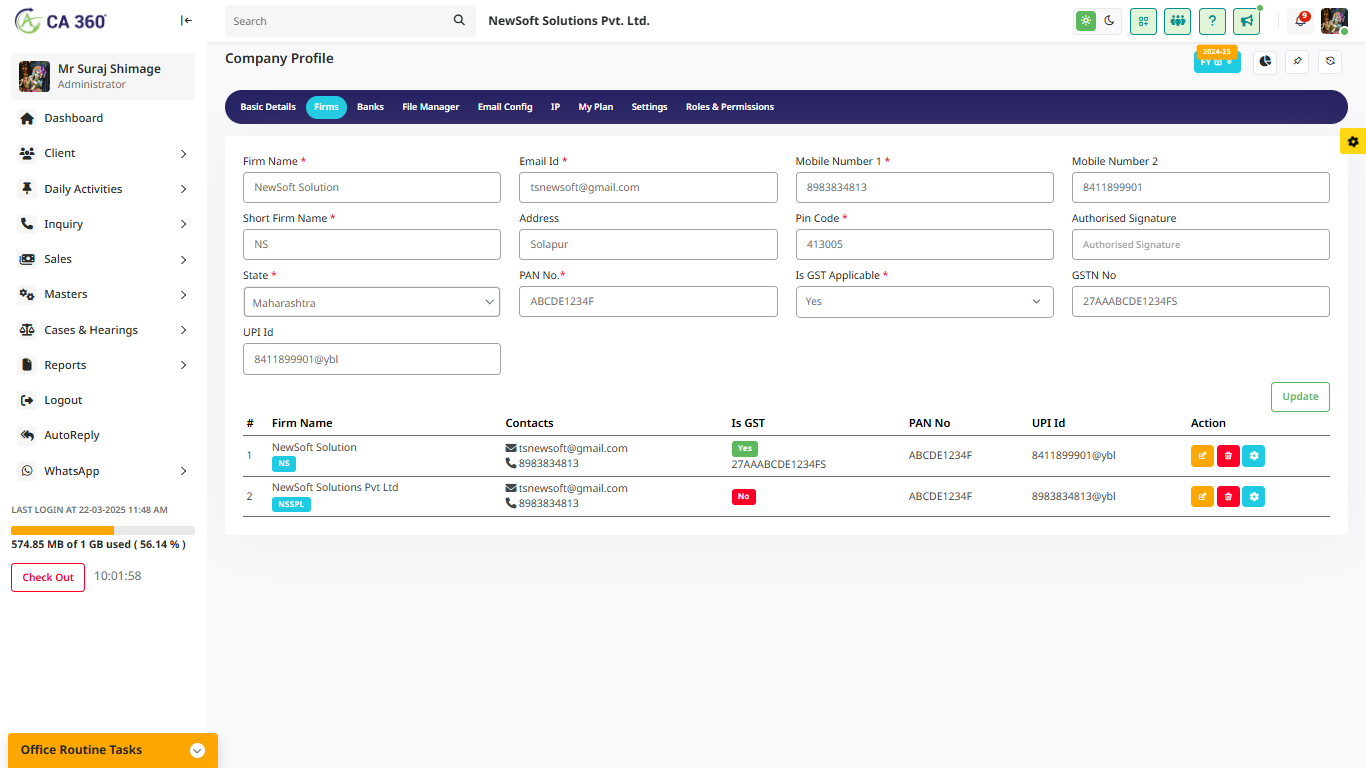Open the My Plan tab
1366x768 pixels.
(x=596, y=107)
